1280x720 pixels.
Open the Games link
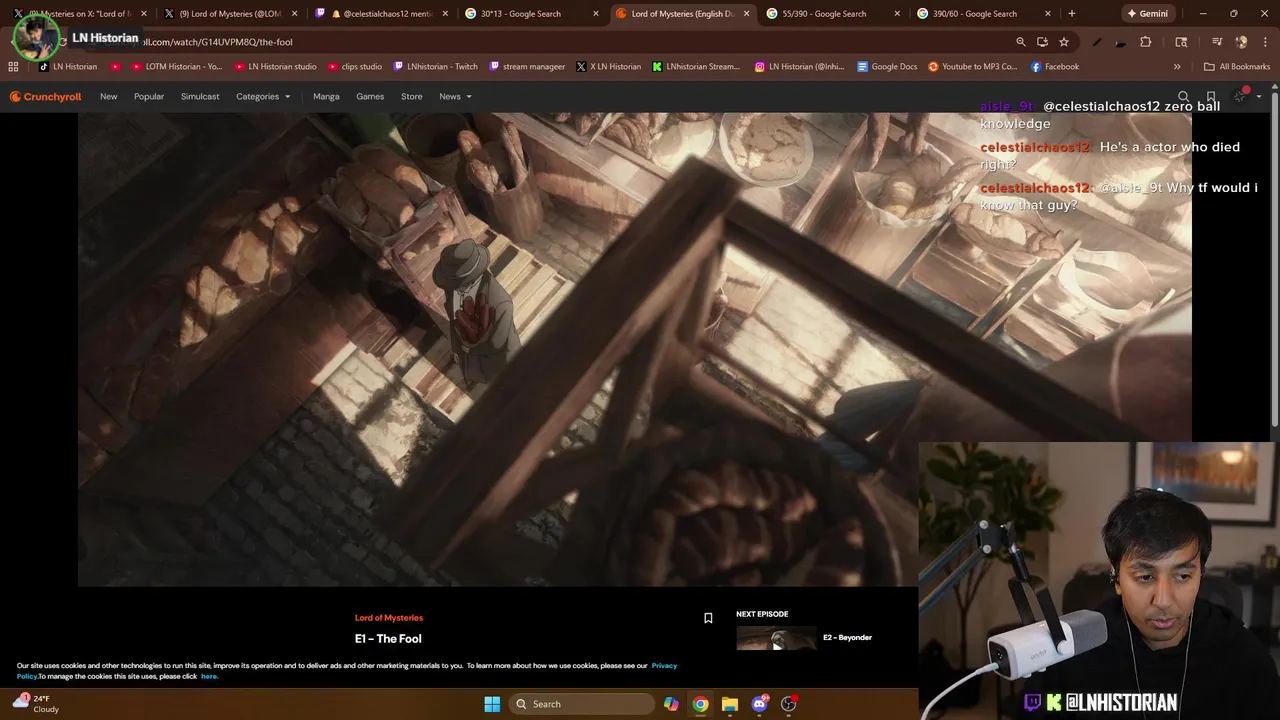pyautogui.click(x=370, y=97)
